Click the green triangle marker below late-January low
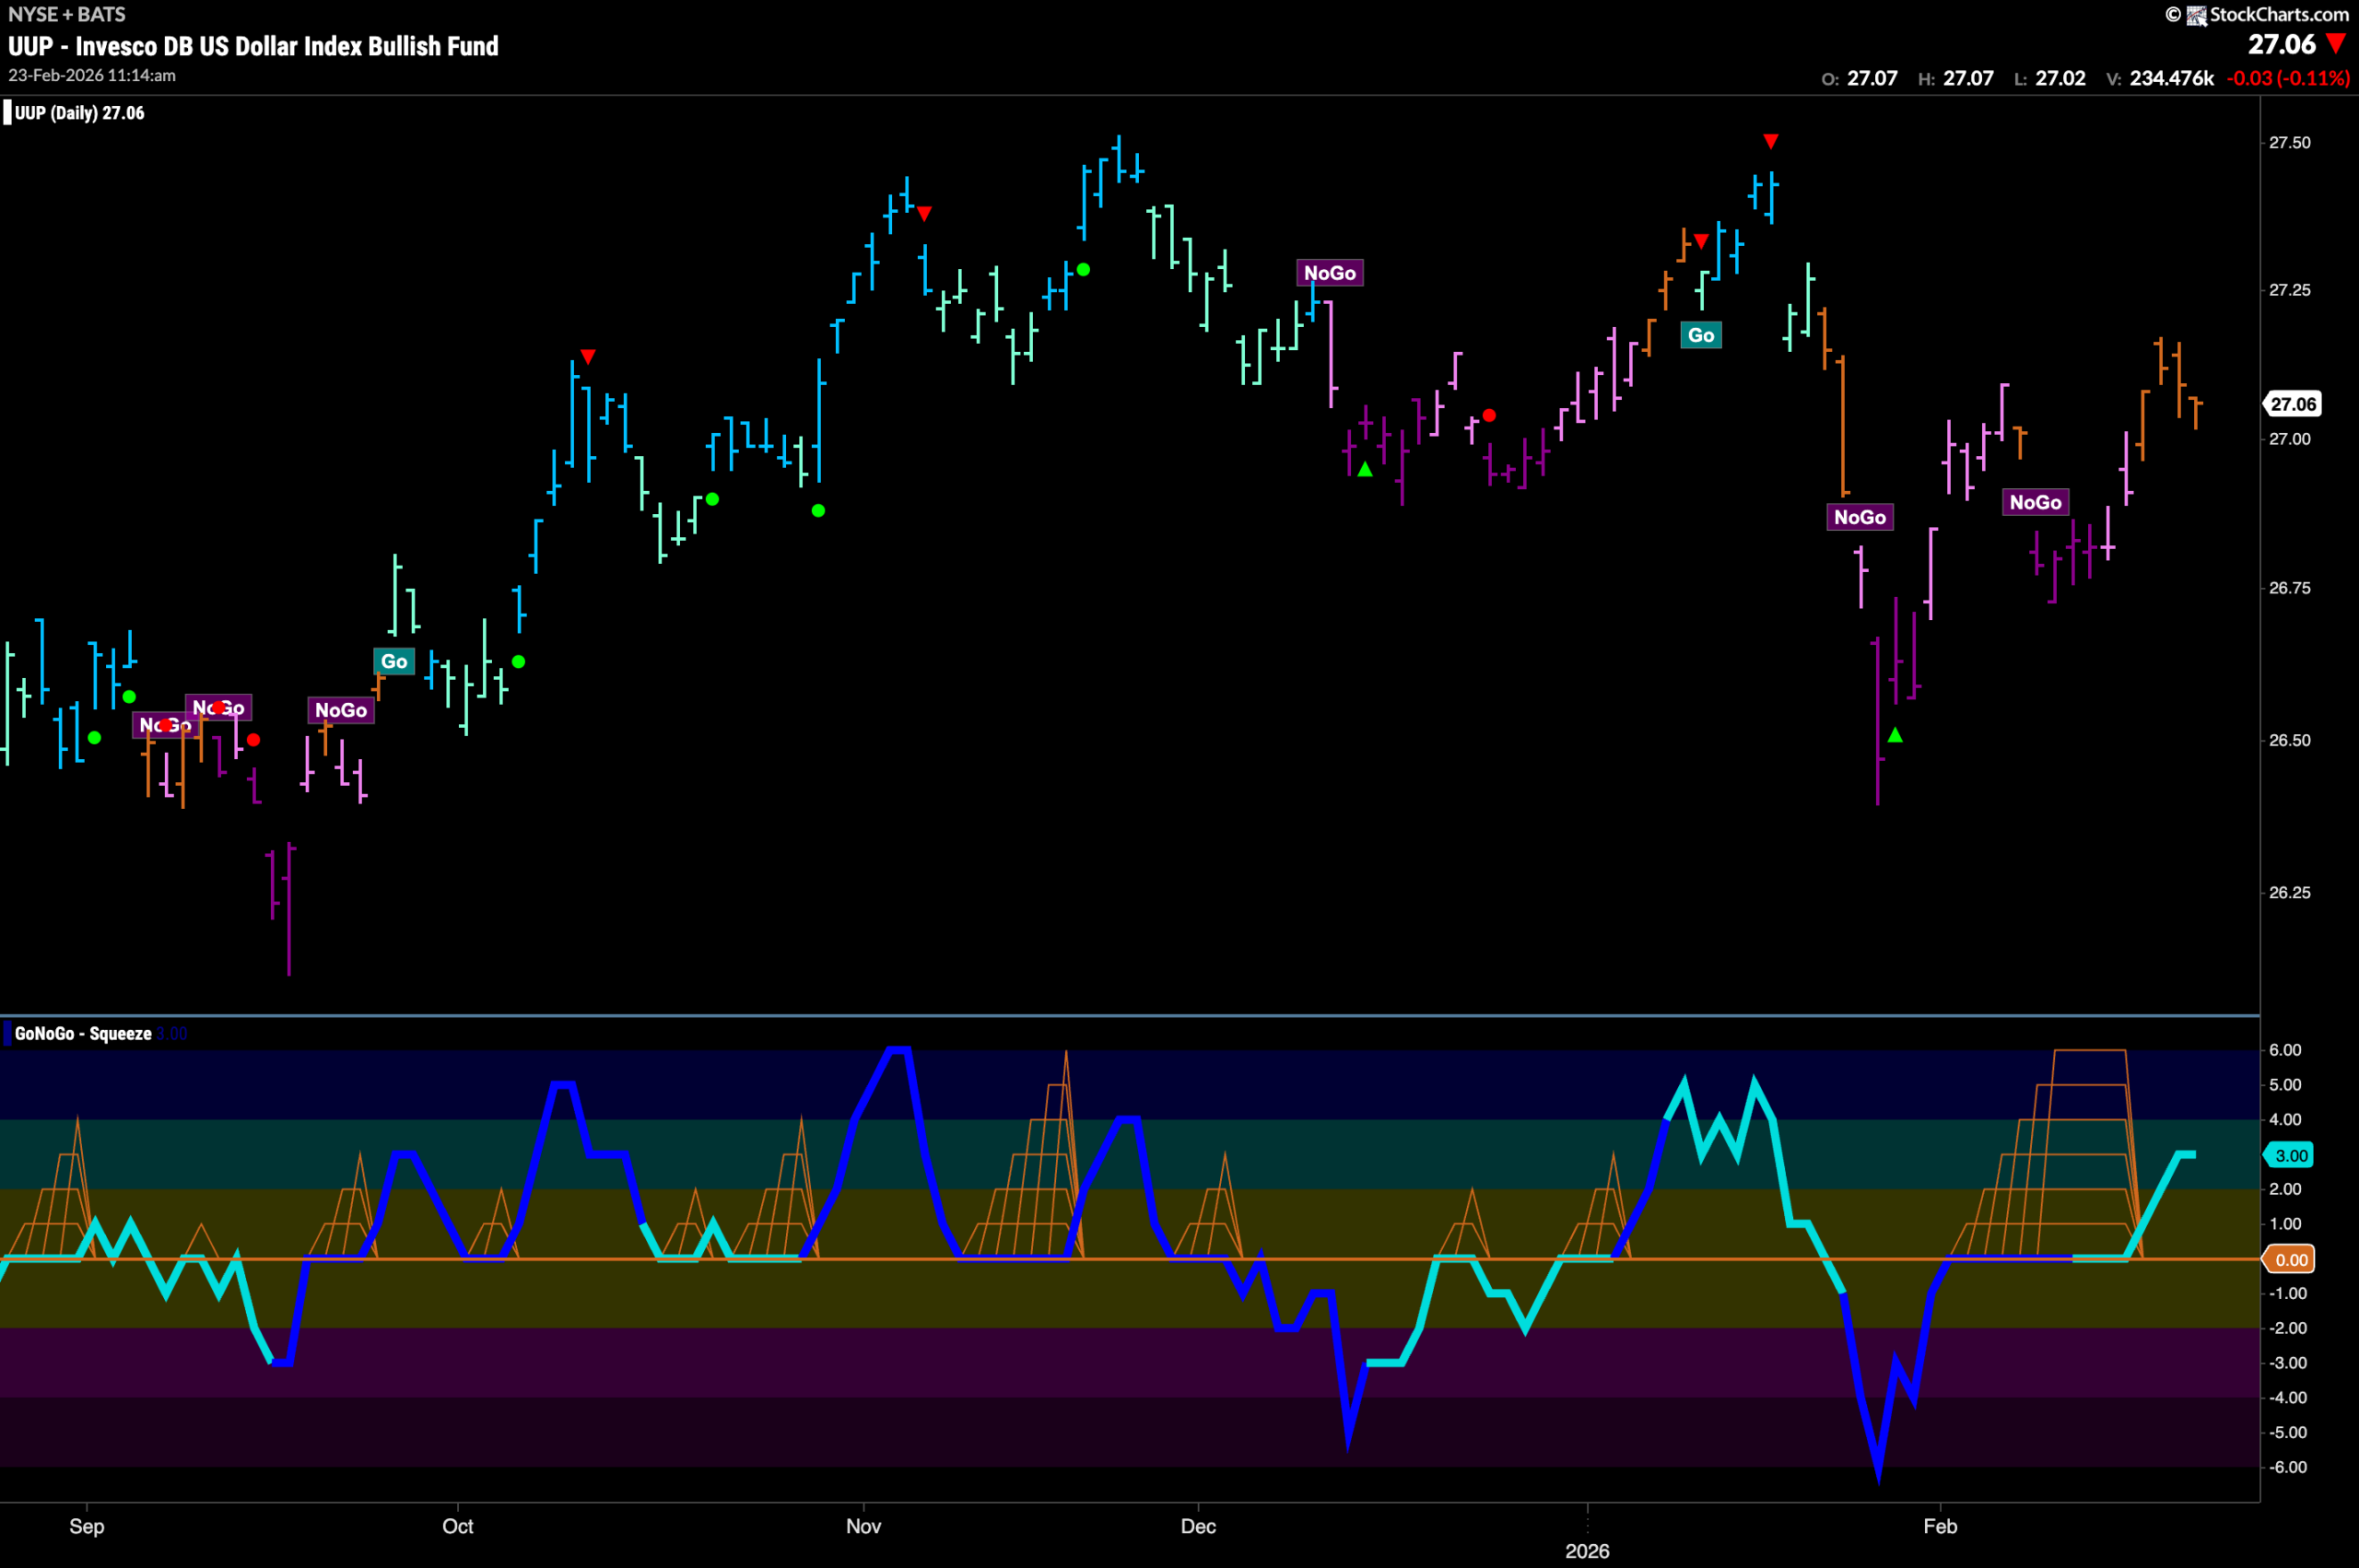This screenshot has width=2359, height=1568. tap(1895, 735)
